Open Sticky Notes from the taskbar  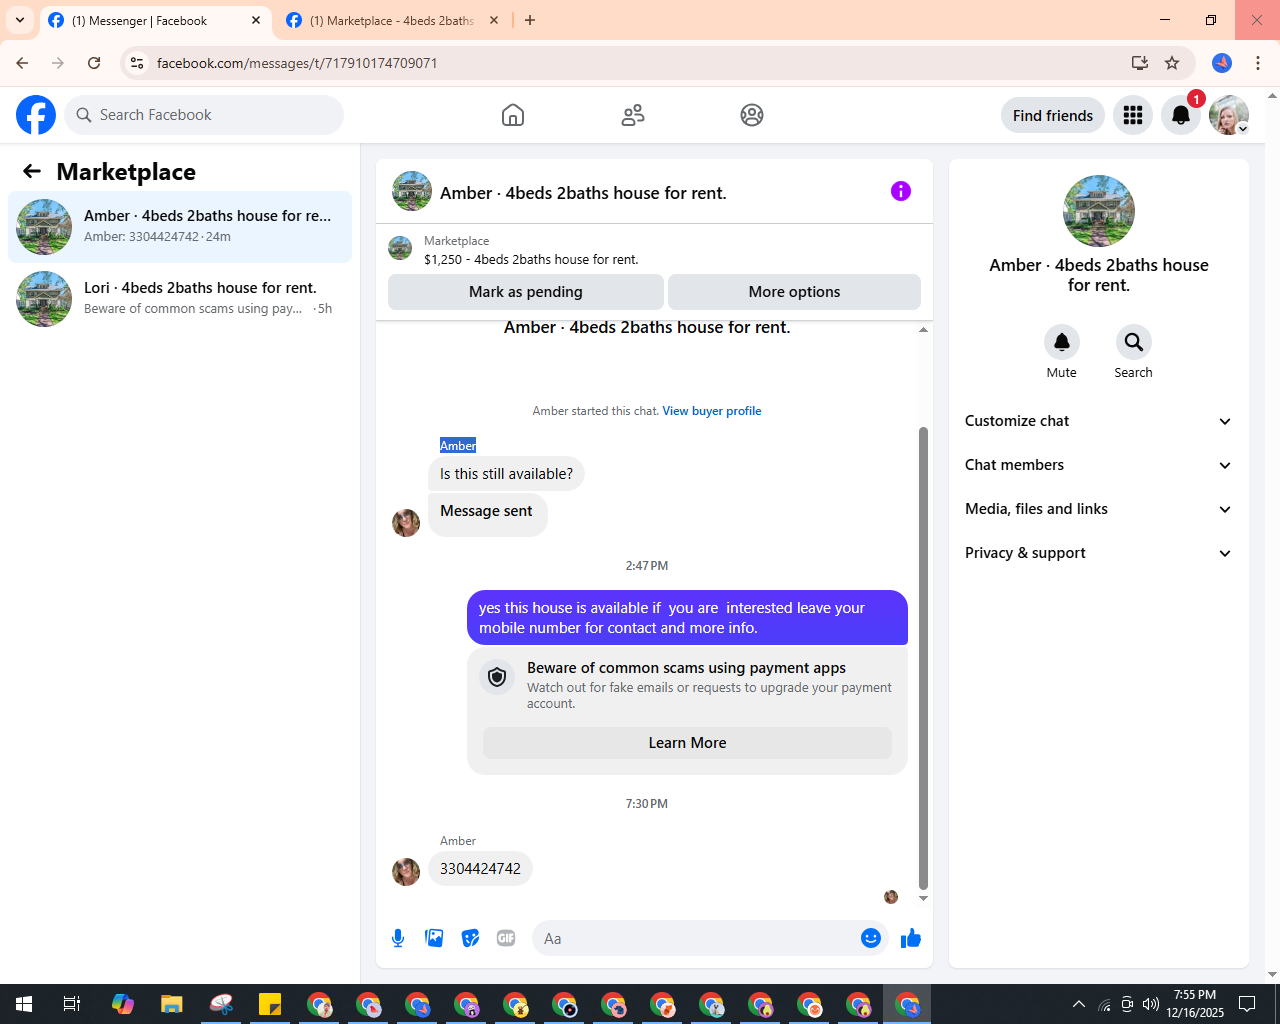(270, 1004)
